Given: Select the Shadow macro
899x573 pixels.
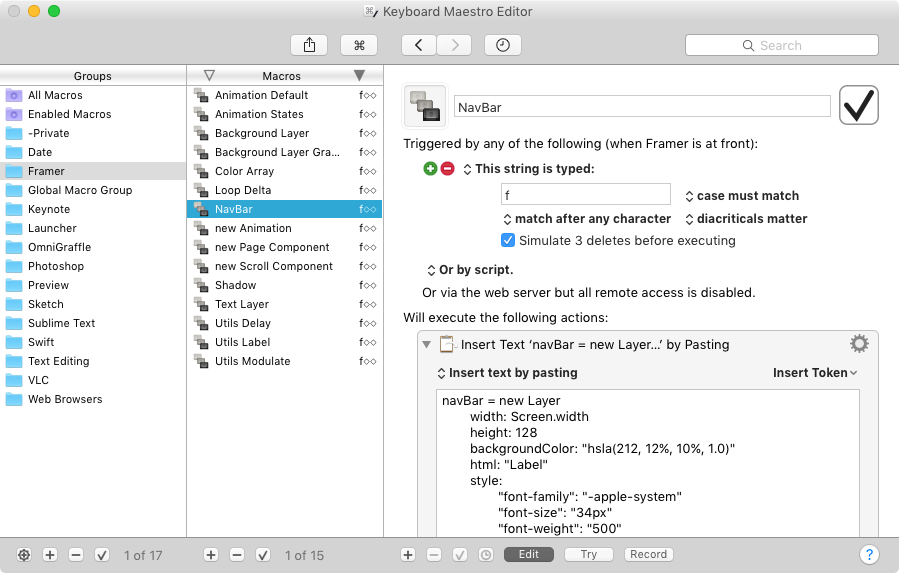Looking at the screenshot, I should tap(285, 285).
